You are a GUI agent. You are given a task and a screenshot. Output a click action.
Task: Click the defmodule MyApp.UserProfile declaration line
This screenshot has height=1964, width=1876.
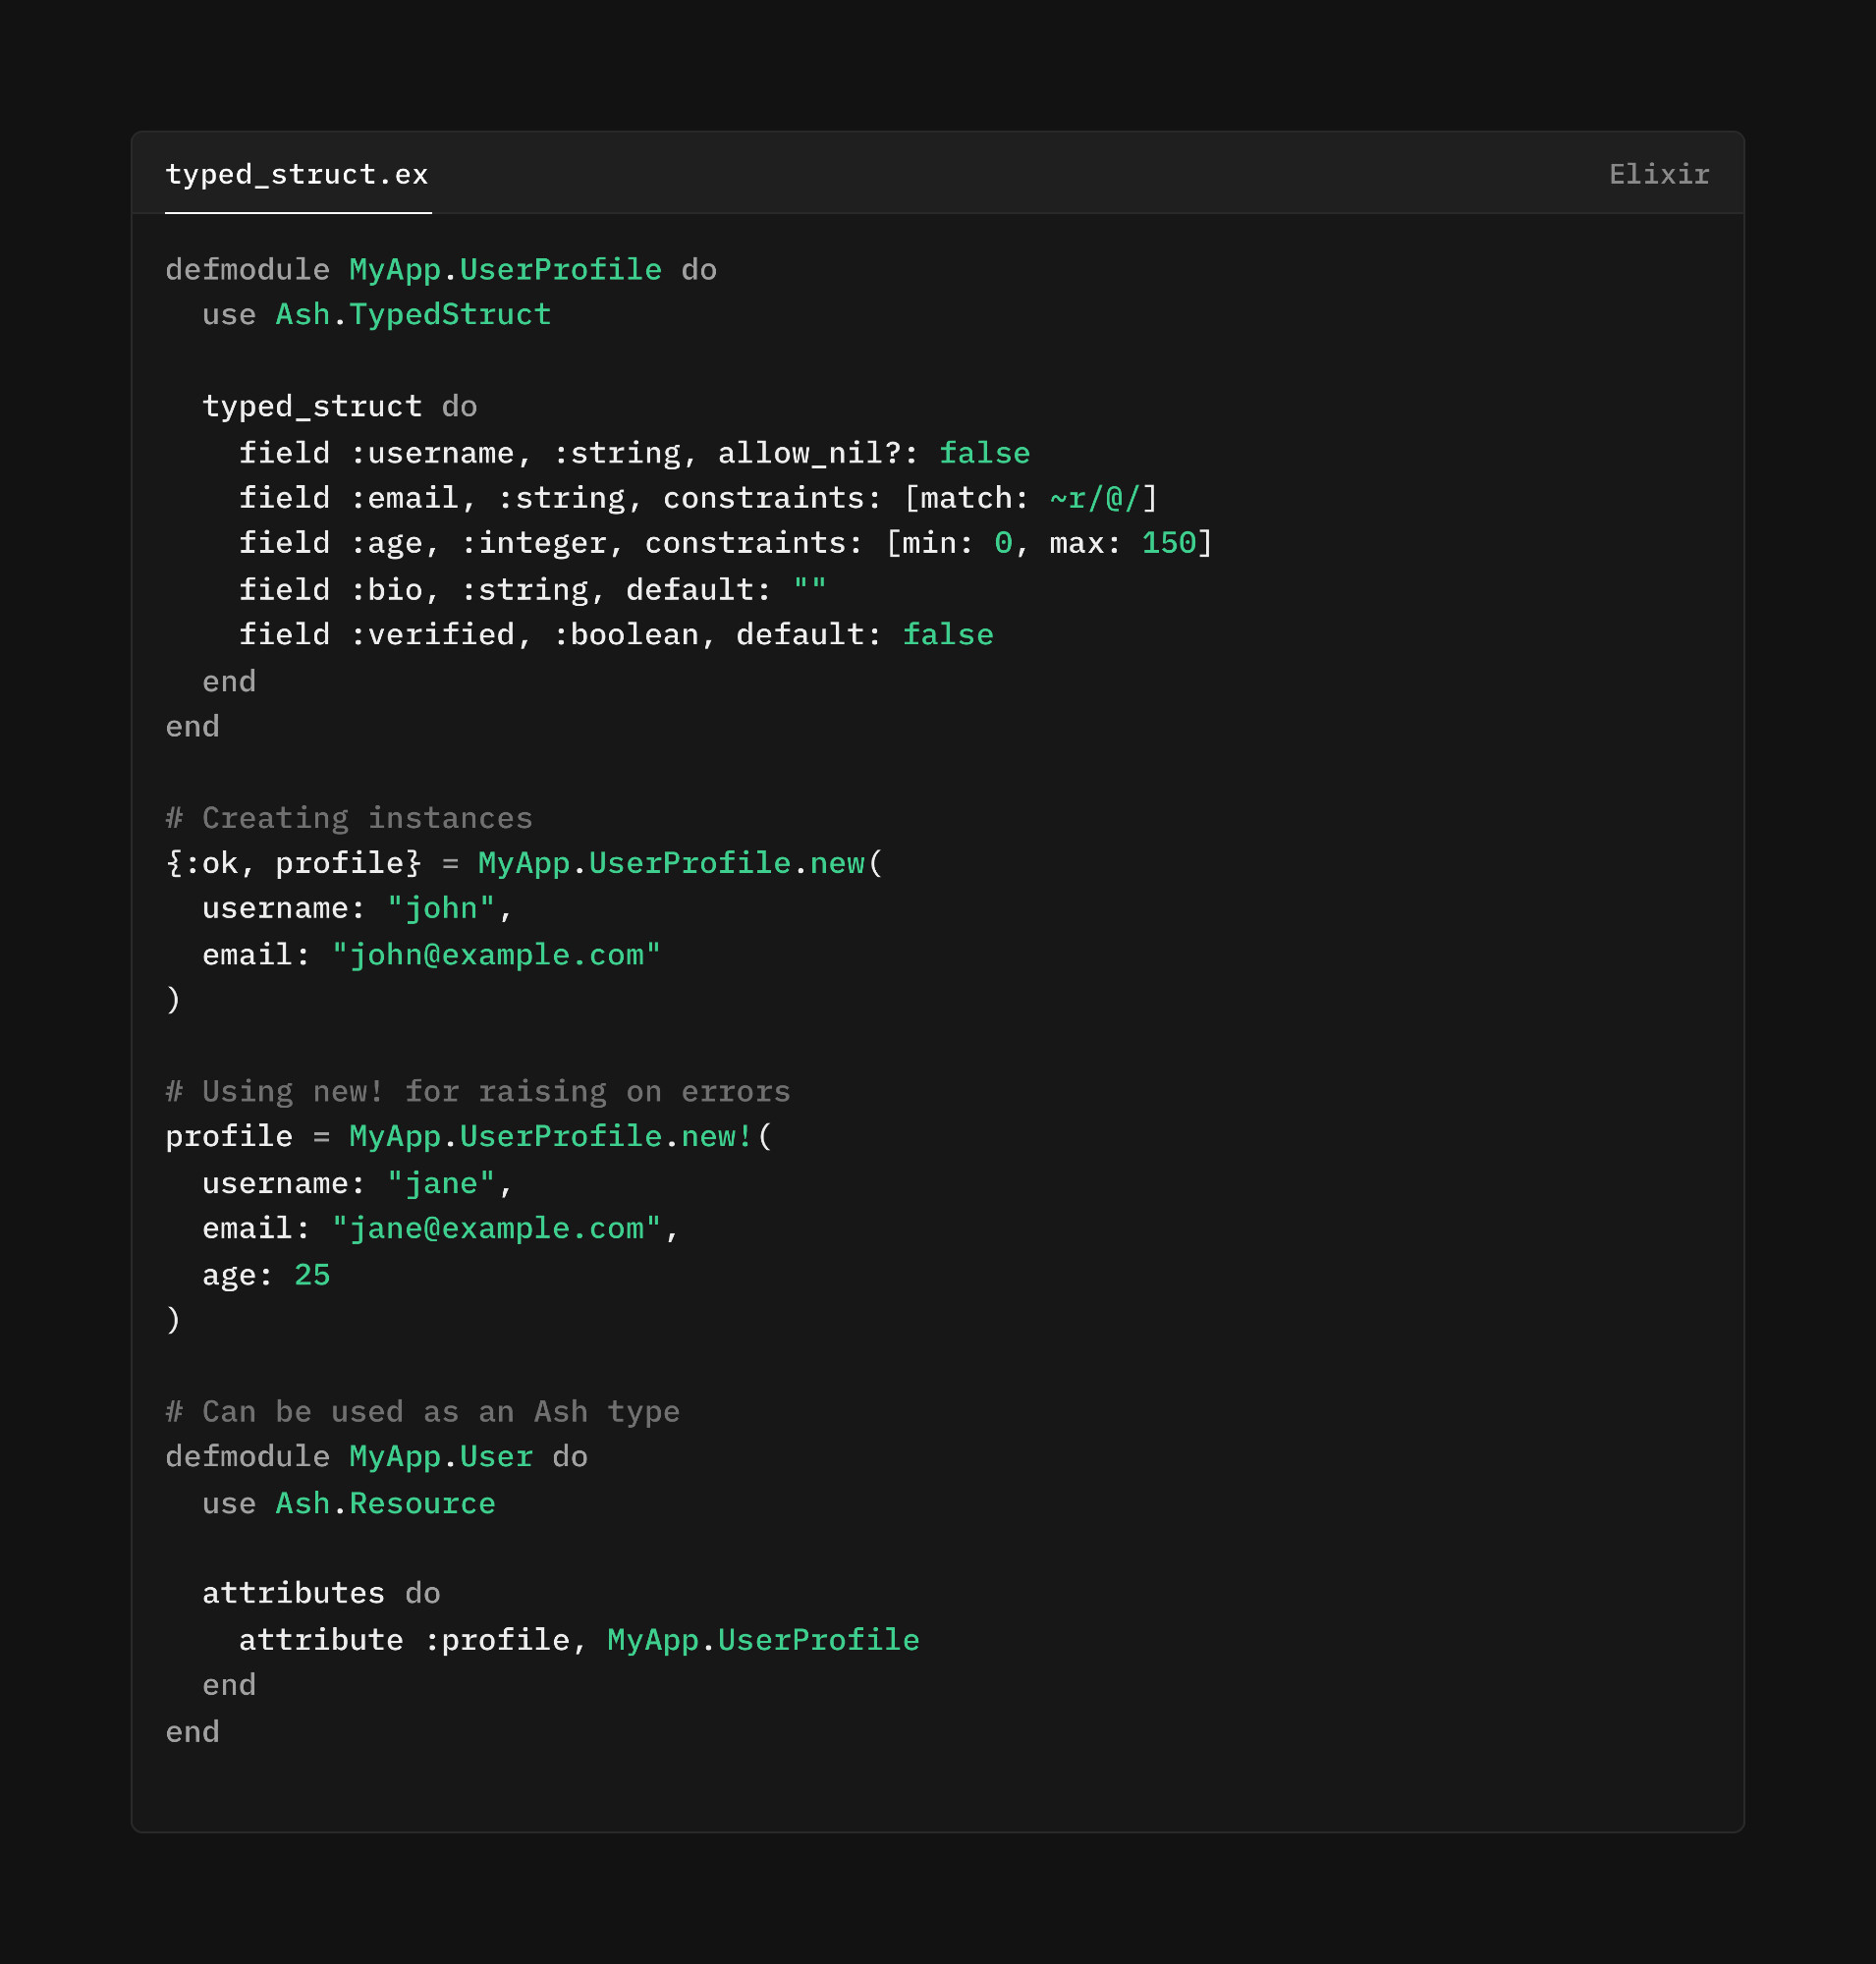[440, 270]
